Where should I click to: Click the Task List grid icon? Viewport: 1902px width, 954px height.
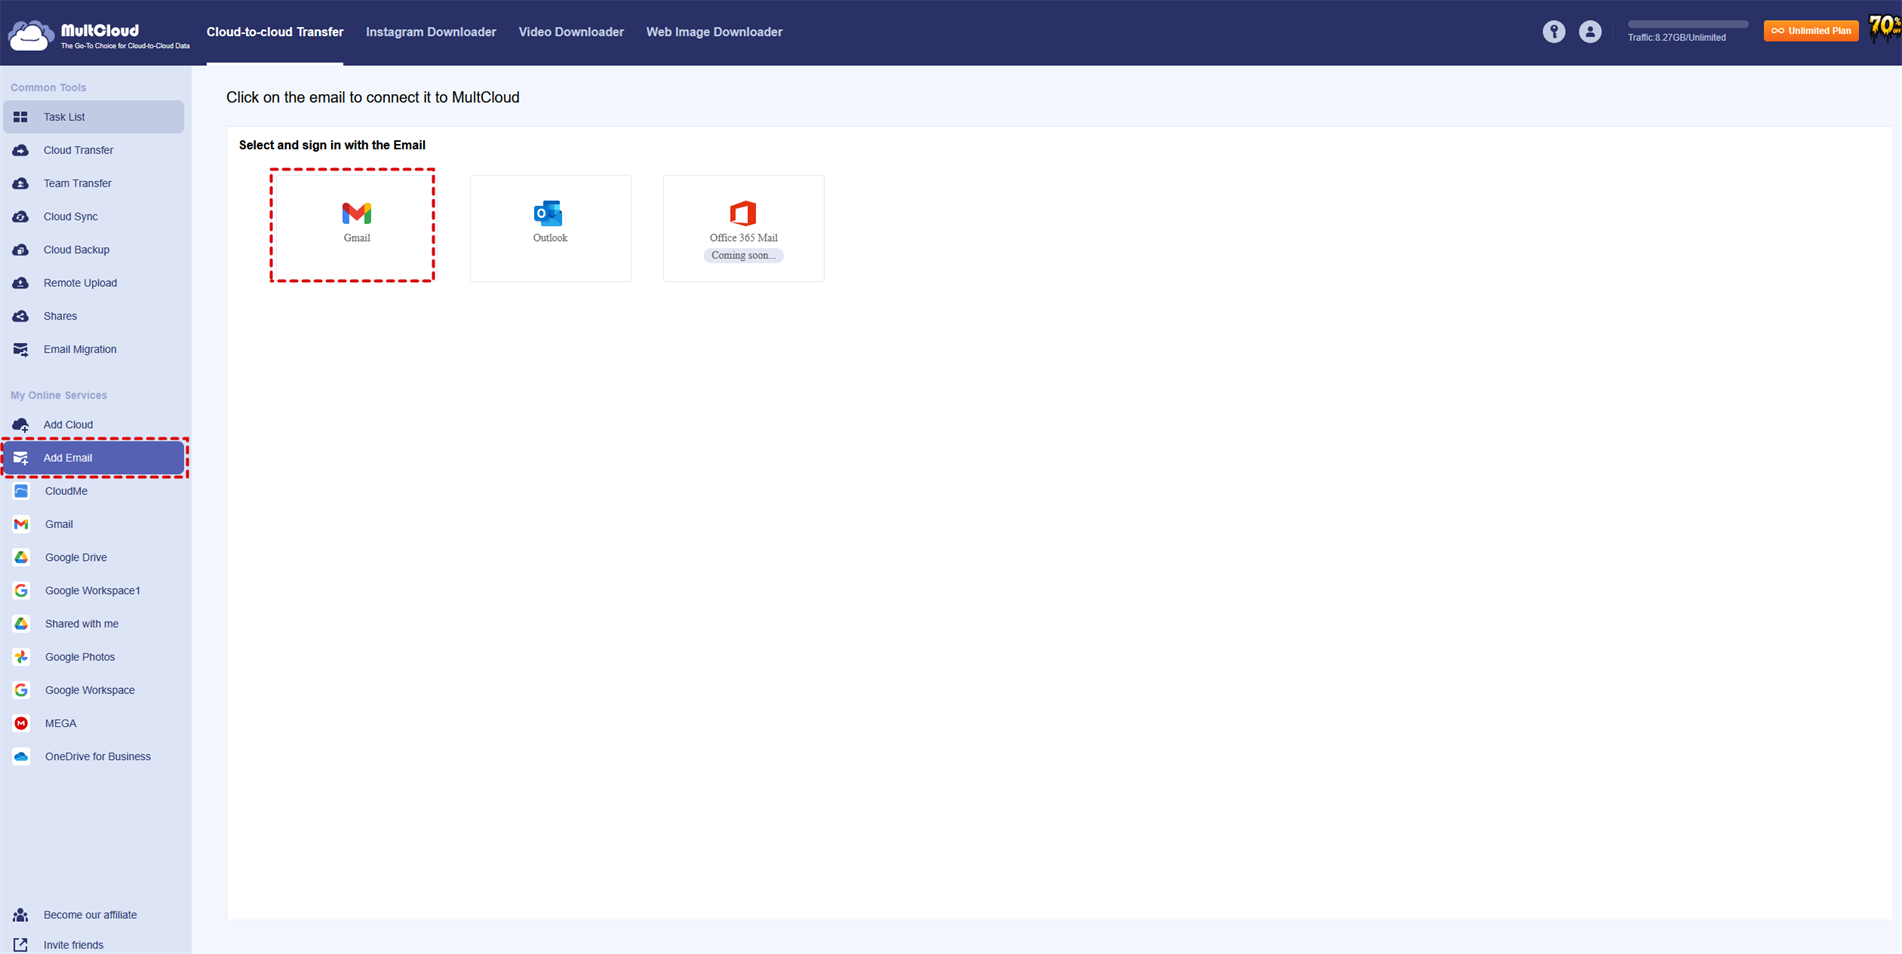(20, 117)
